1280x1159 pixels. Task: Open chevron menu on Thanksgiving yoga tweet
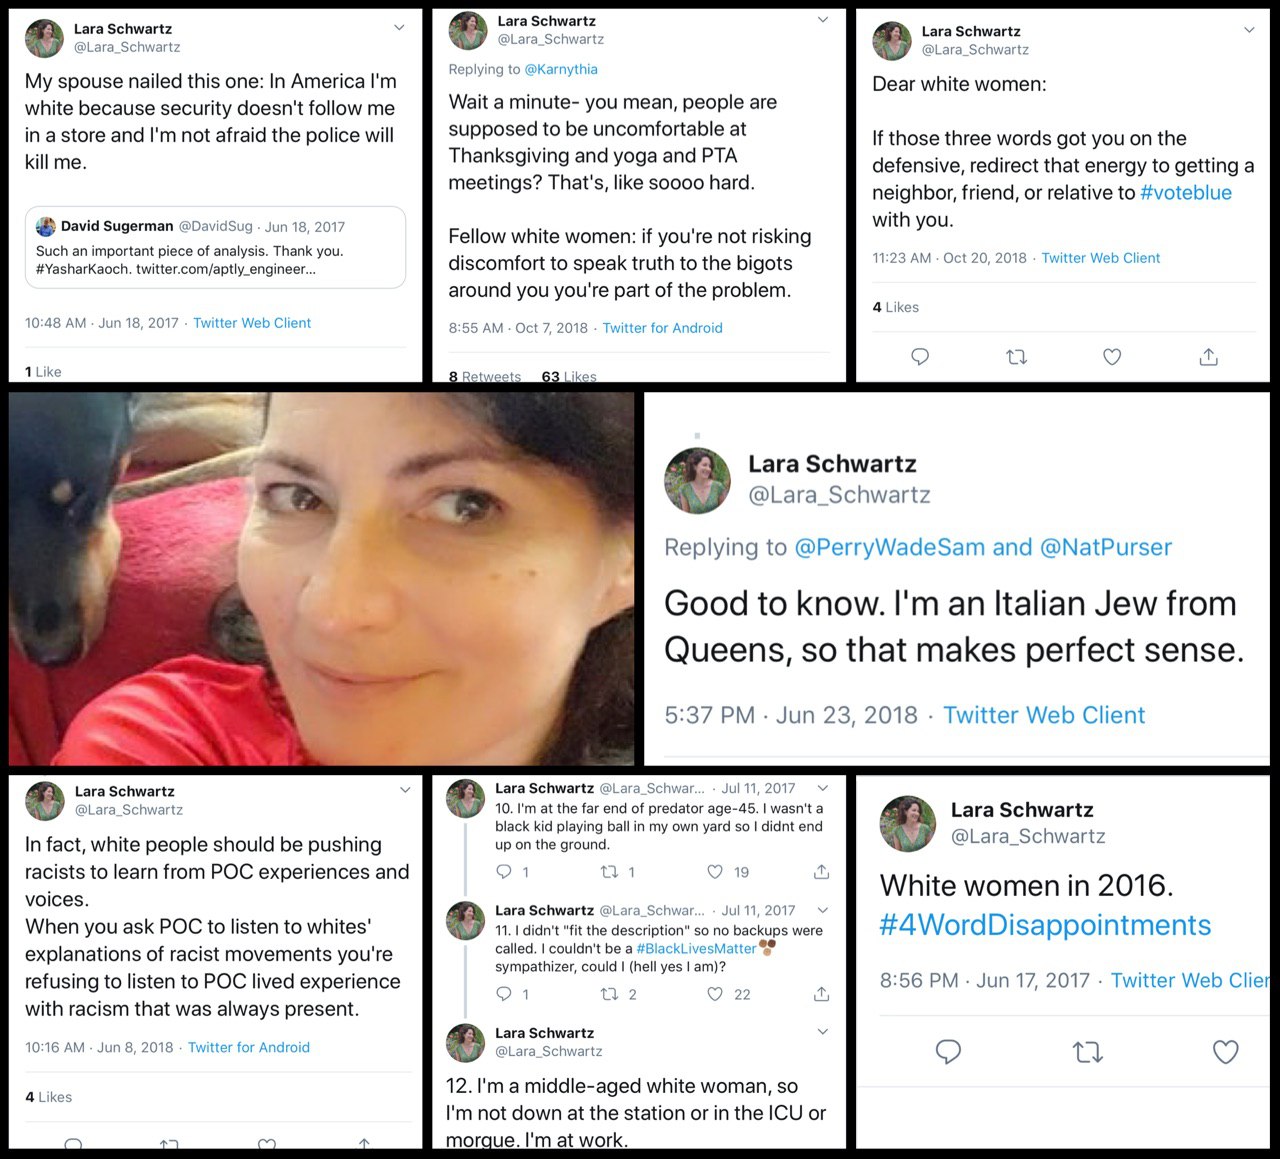(823, 20)
